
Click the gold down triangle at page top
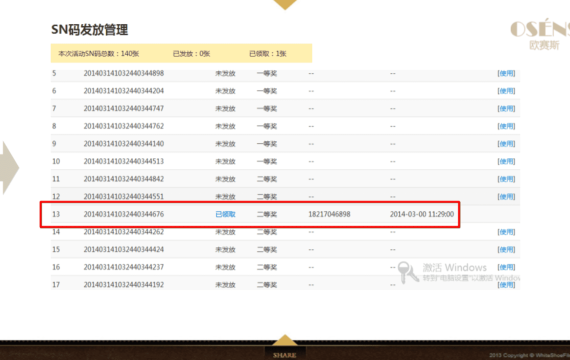click(x=285, y=5)
